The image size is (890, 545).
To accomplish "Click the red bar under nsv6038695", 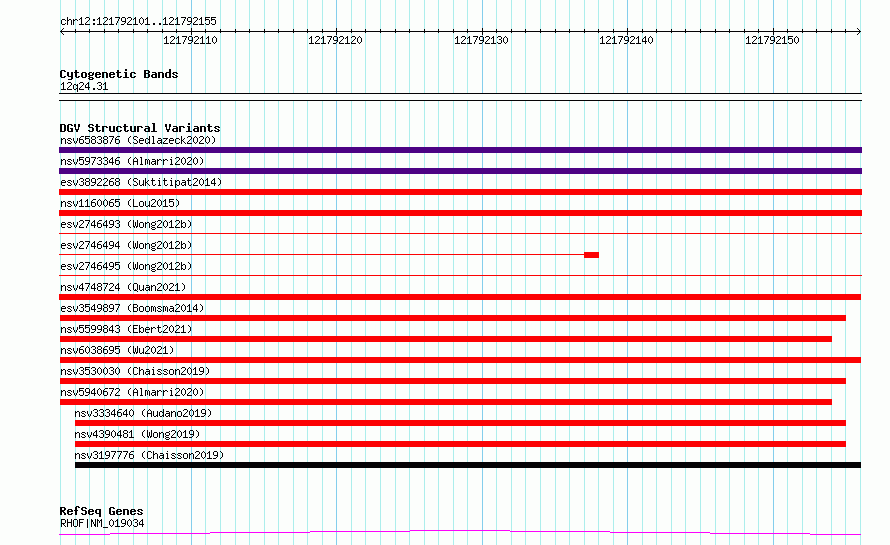I will 460,360.
